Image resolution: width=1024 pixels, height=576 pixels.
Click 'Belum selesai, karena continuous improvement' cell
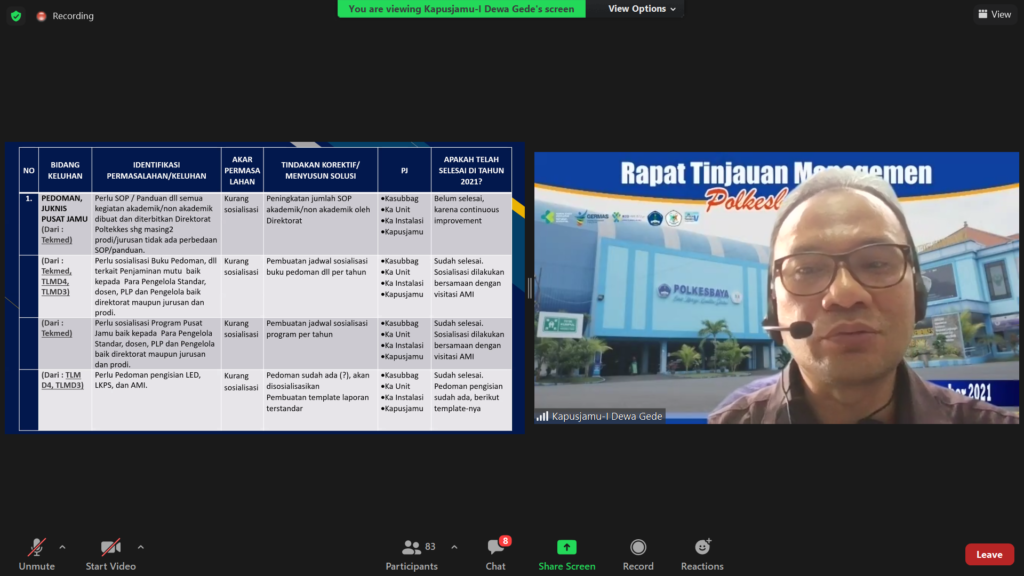[x=471, y=223]
